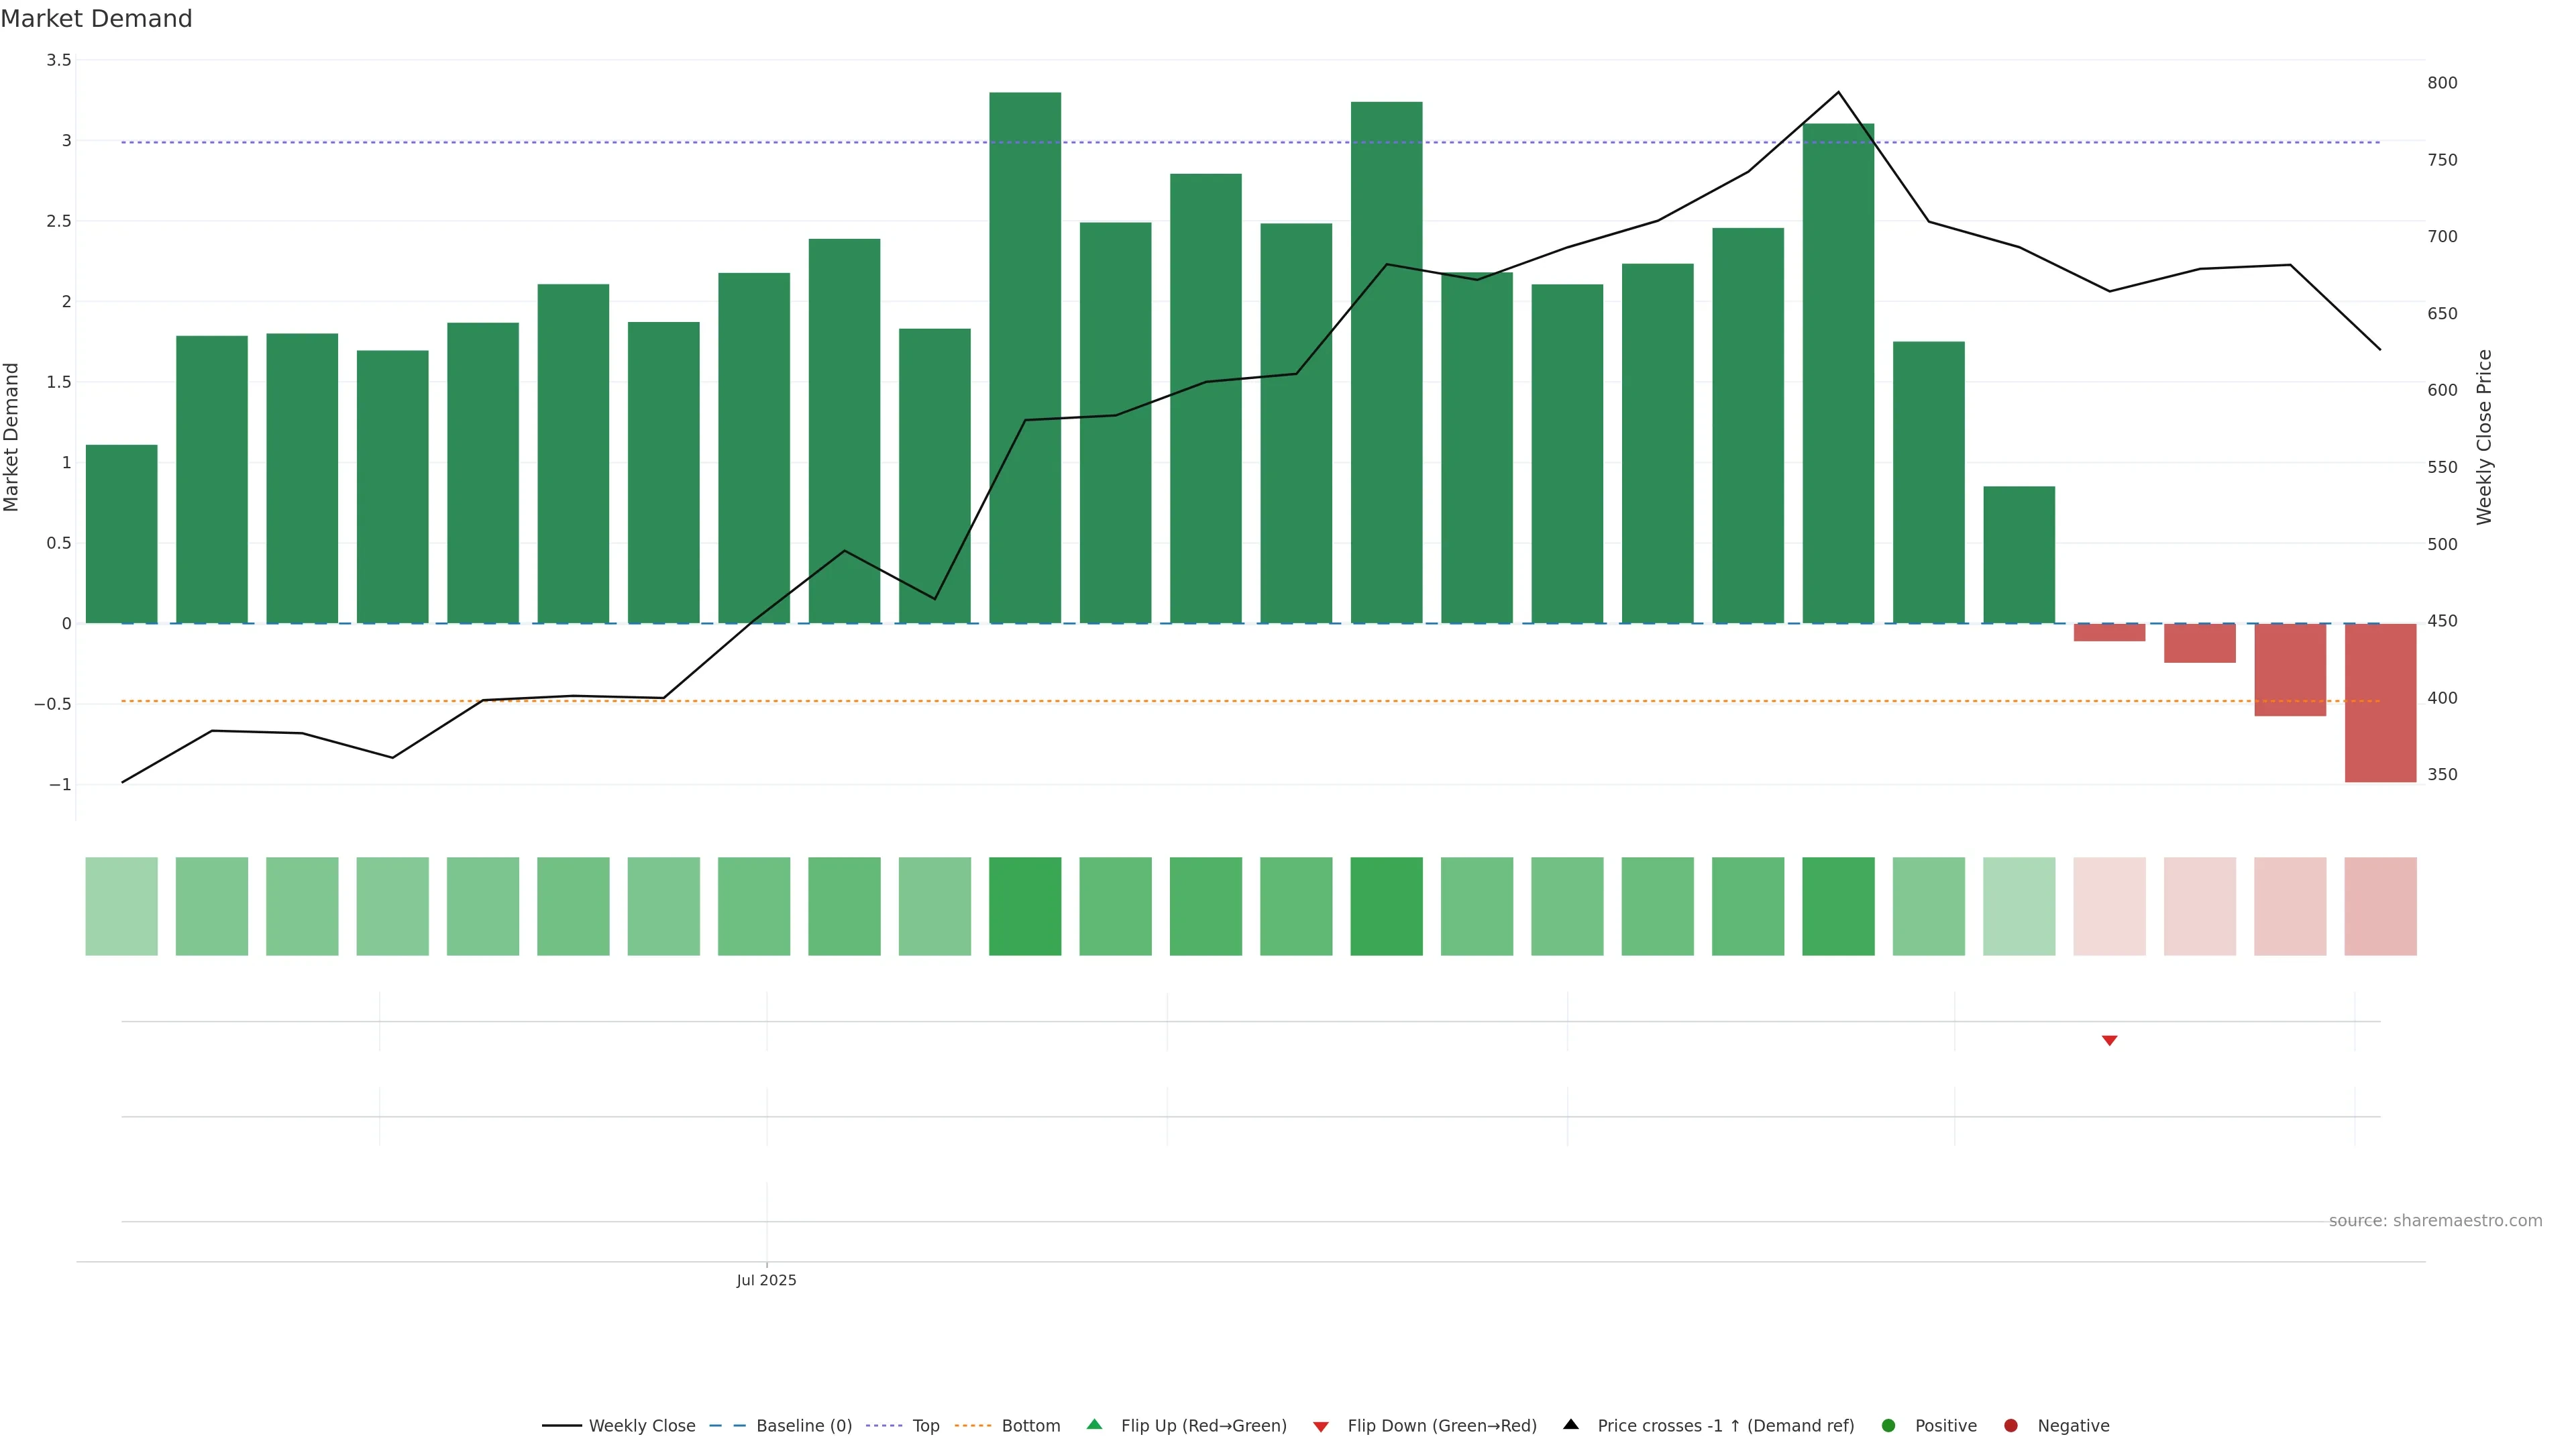Click the first green demand bar
This screenshot has width=2576, height=1449.
coord(121,533)
